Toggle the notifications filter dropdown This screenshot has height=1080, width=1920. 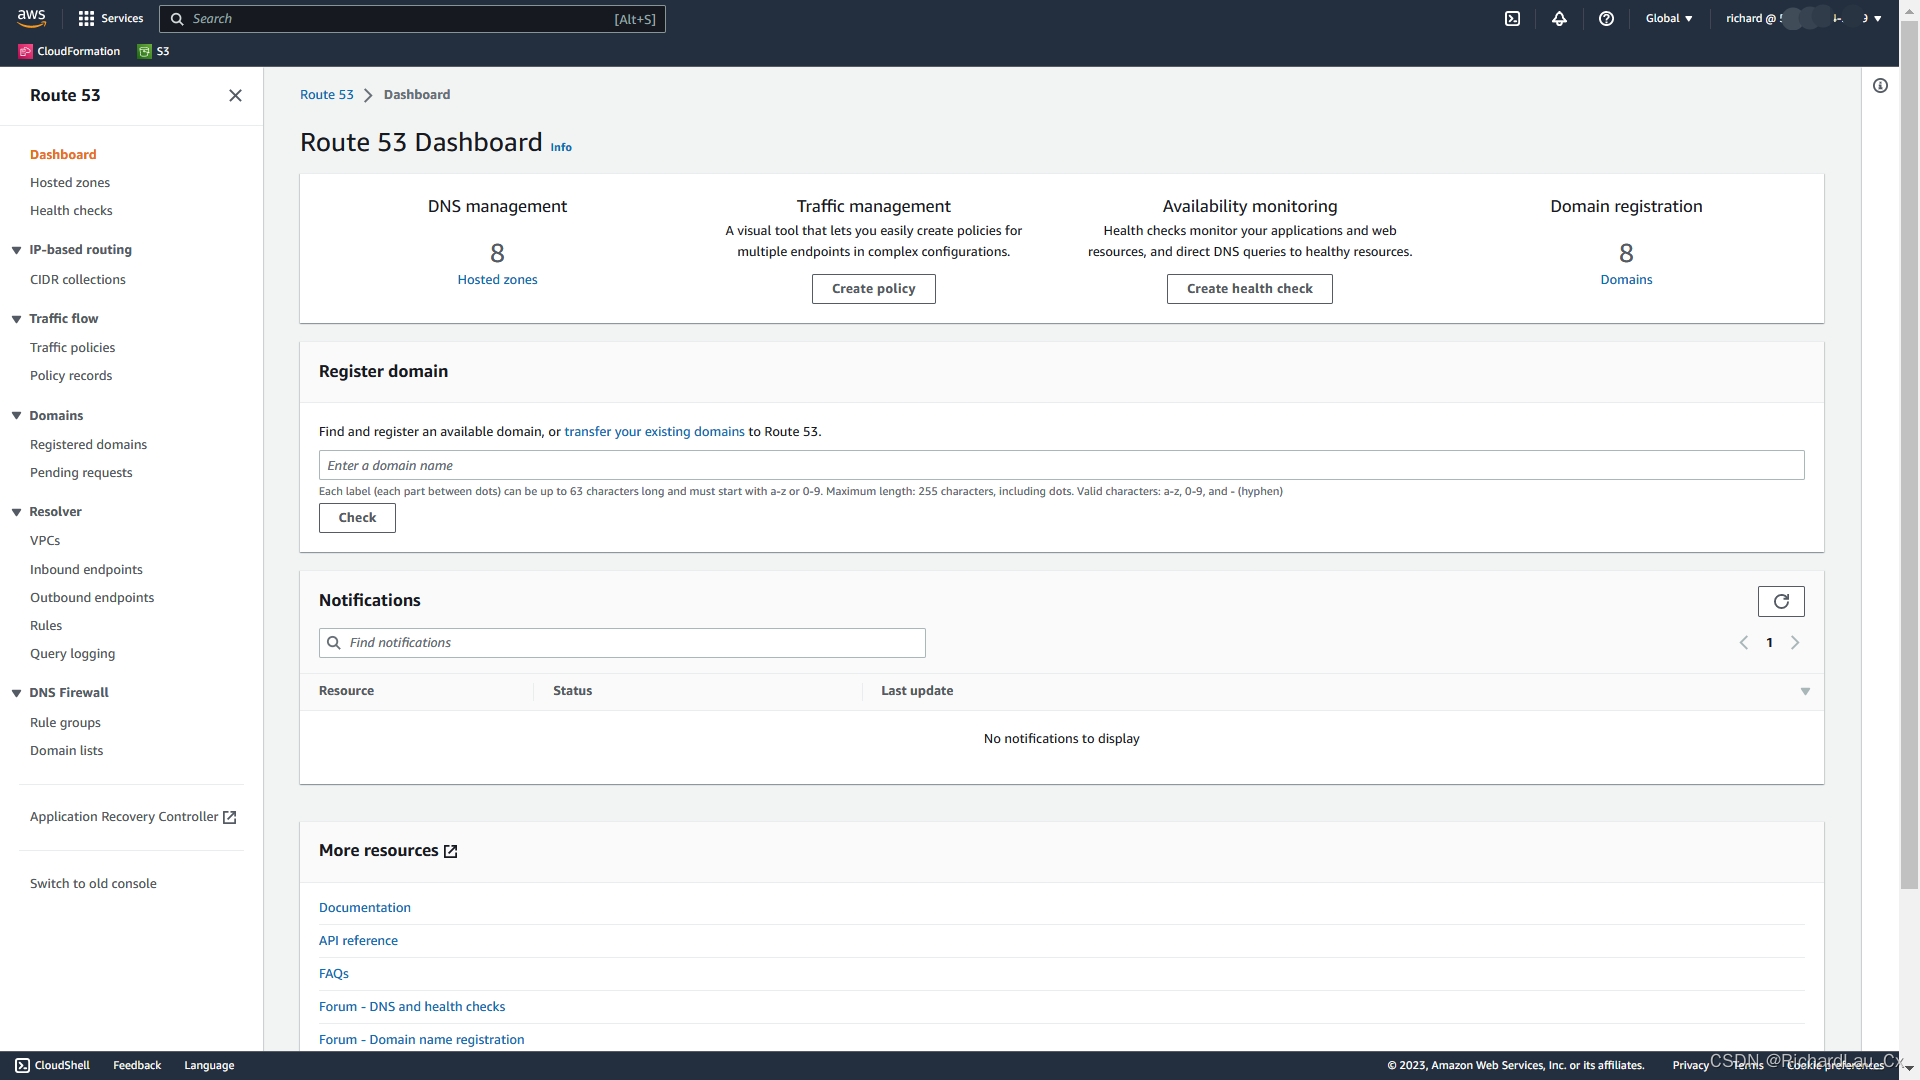1804,691
